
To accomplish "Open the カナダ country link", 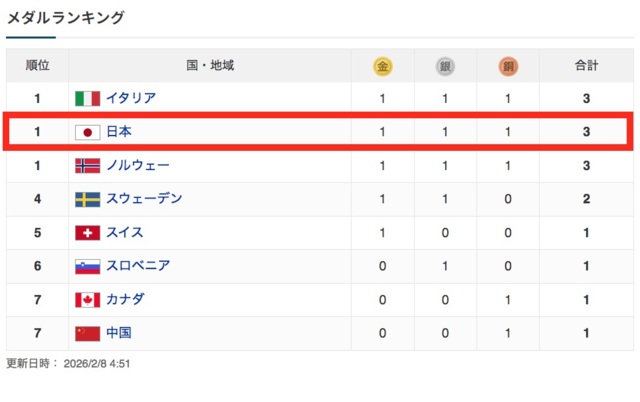I will [x=125, y=300].
